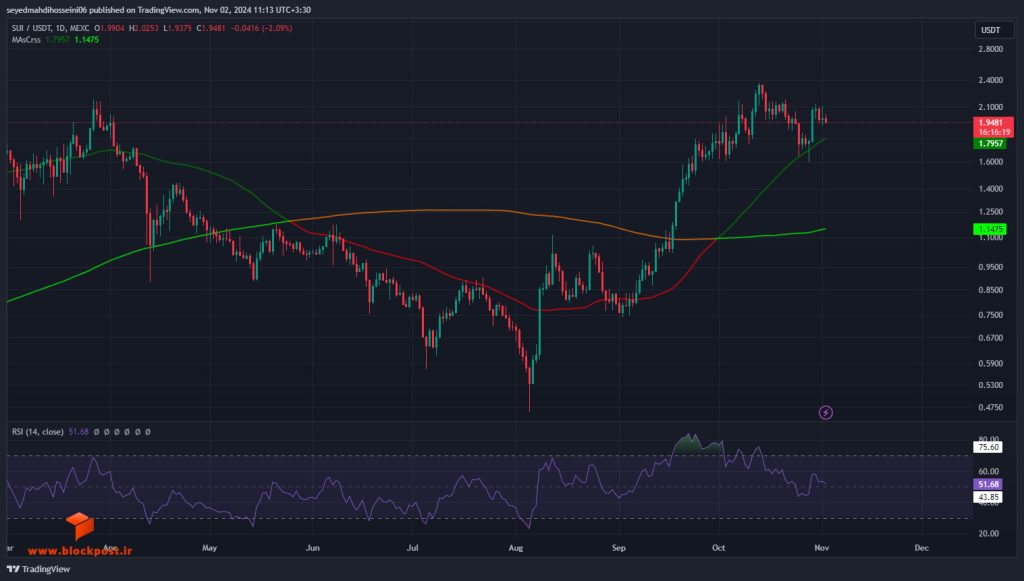Select the RSI (14, close) indicator label
Screen dimensions: 1024x581
tap(38, 432)
